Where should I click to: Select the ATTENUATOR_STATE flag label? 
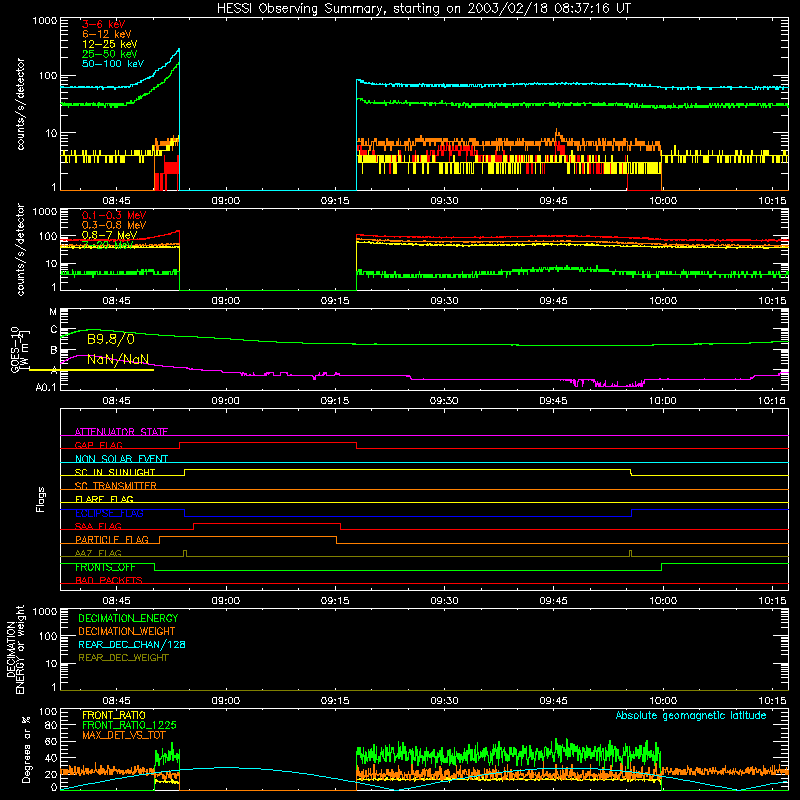121,432
